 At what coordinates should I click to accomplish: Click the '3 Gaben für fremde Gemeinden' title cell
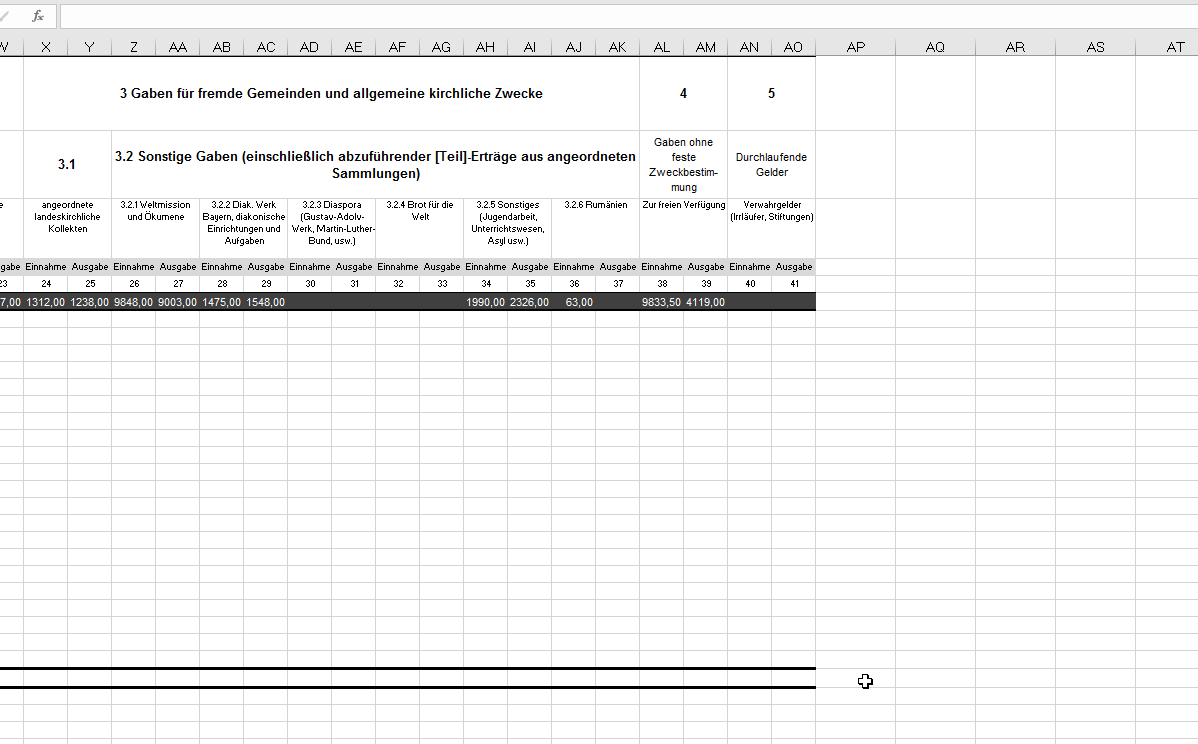pos(331,93)
